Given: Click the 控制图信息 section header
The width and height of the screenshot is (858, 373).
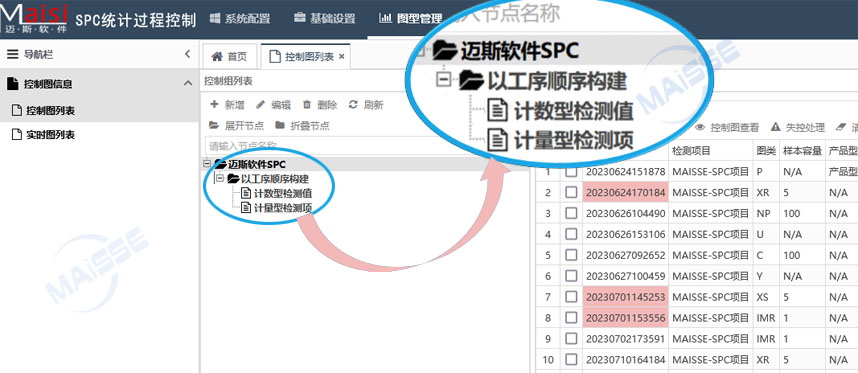Looking at the screenshot, I should click(99, 84).
